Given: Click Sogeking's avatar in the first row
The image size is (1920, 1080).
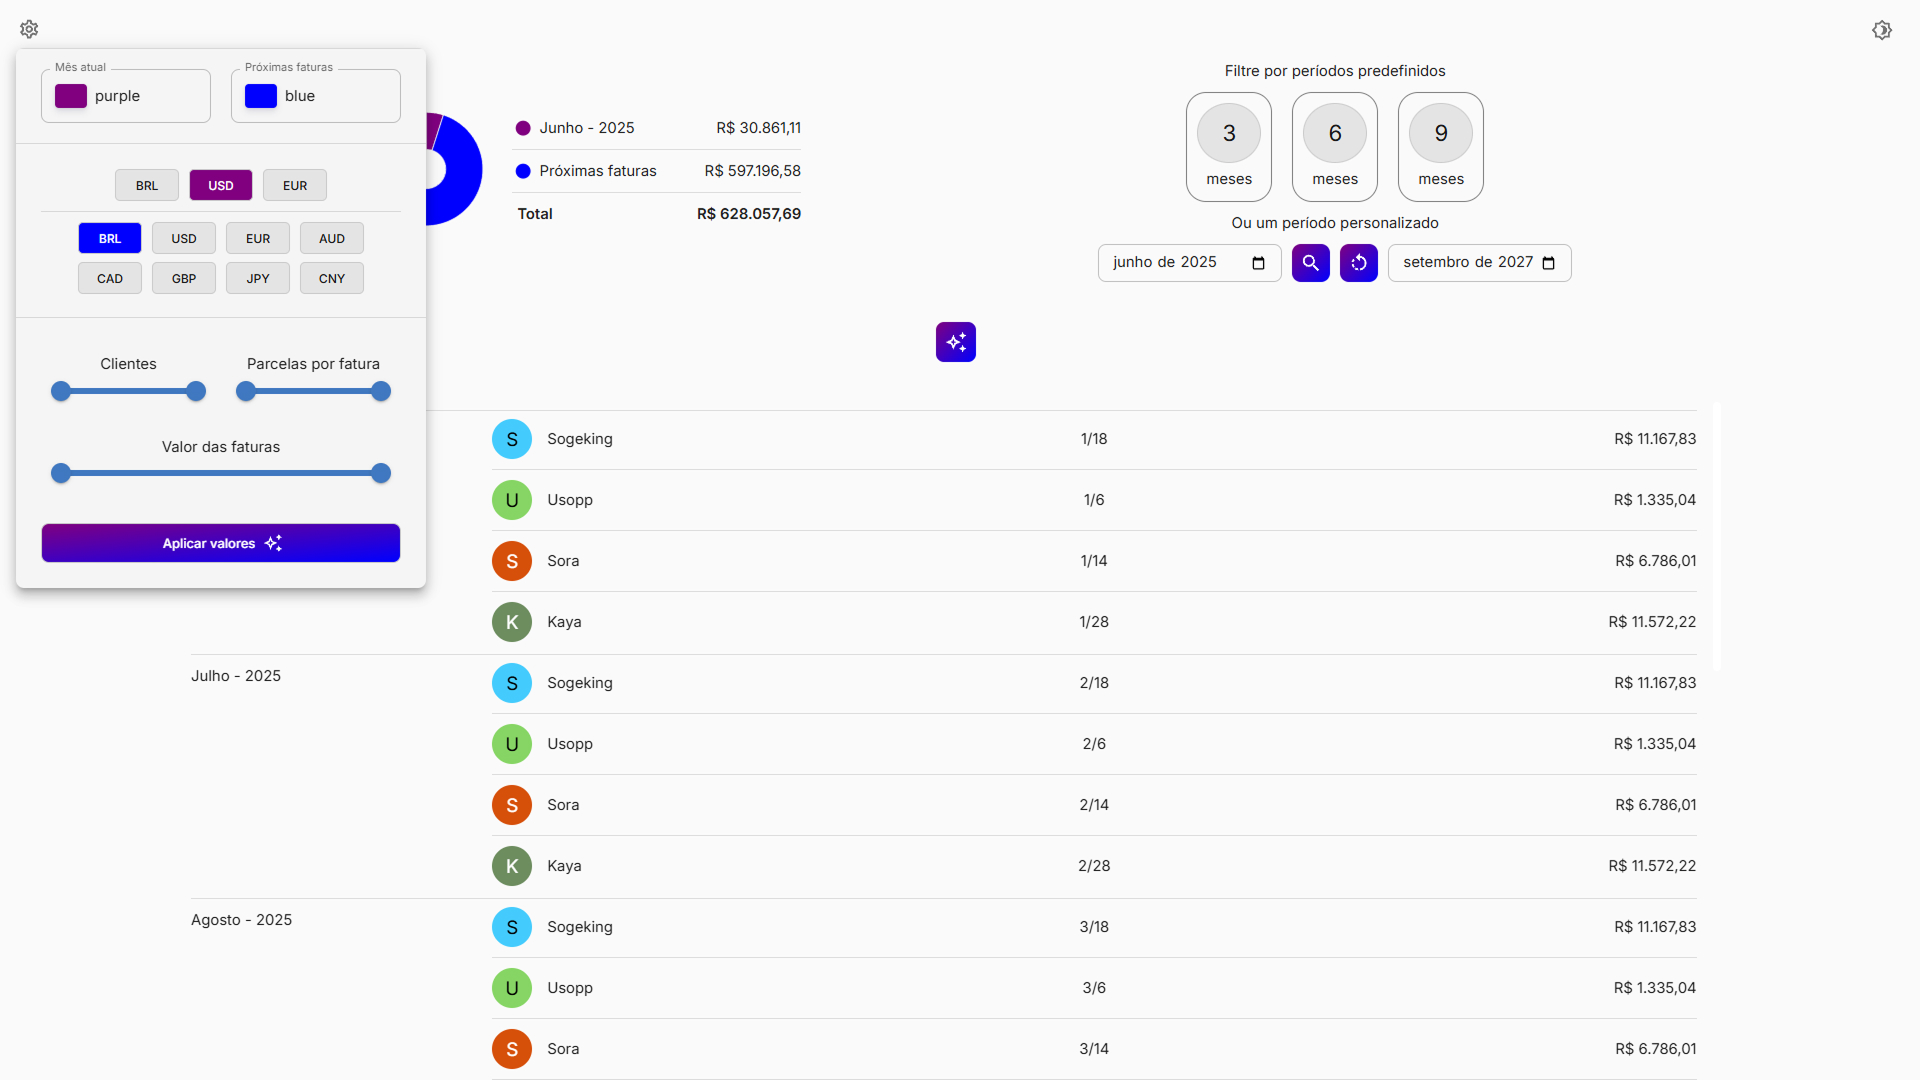Looking at the screenshot, I should tap(511, 439).
